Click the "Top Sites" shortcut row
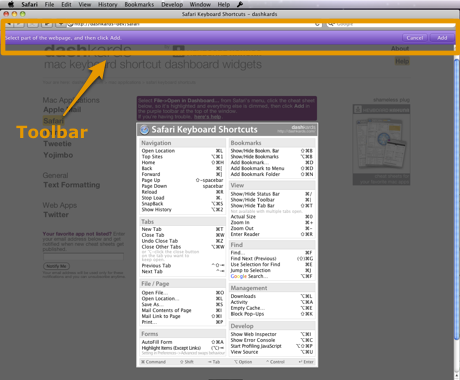The height and width of the screenshot is (380, 460). tap(182, 157)
